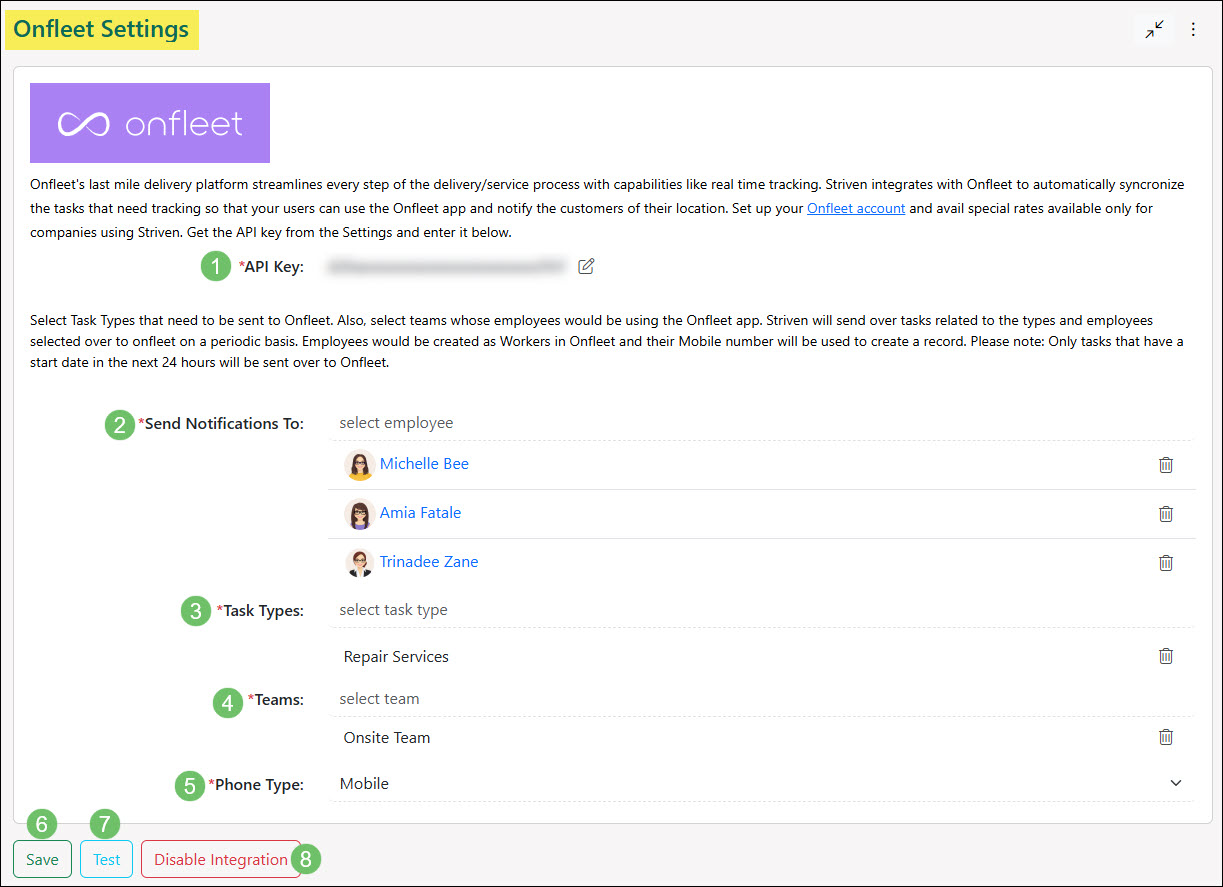Delete Onsite Team from teams

[x=1165, y=737]
